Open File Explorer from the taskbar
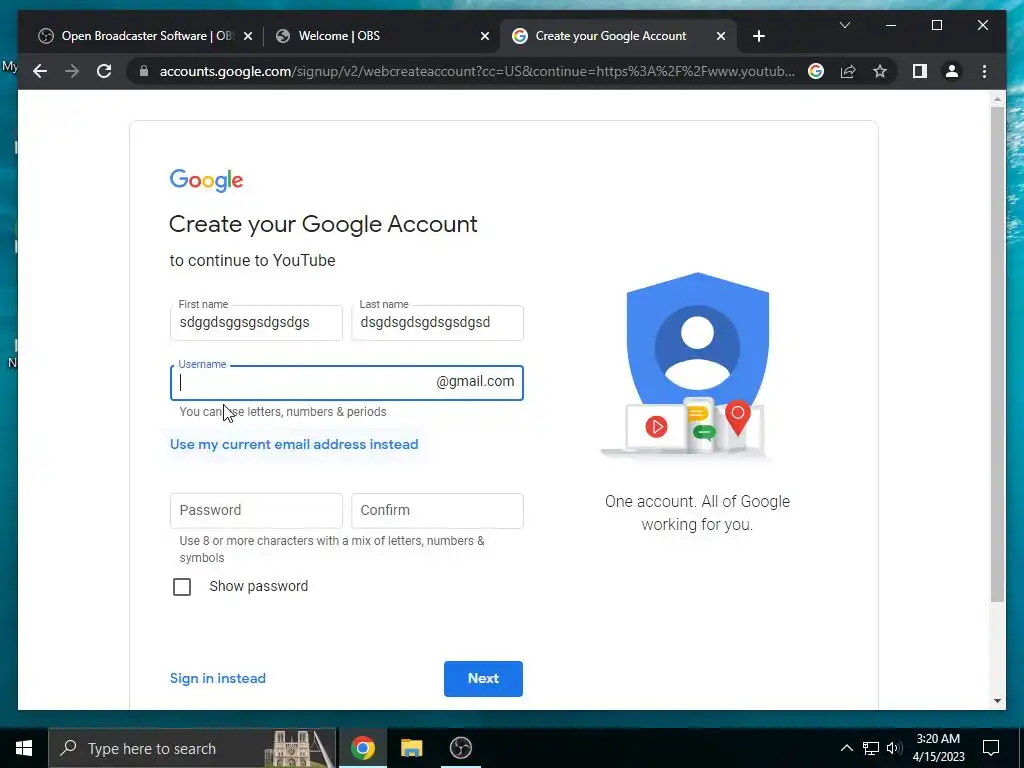Image resolution: width=1024 pixels, height=768 pixels. click(411, 748)
